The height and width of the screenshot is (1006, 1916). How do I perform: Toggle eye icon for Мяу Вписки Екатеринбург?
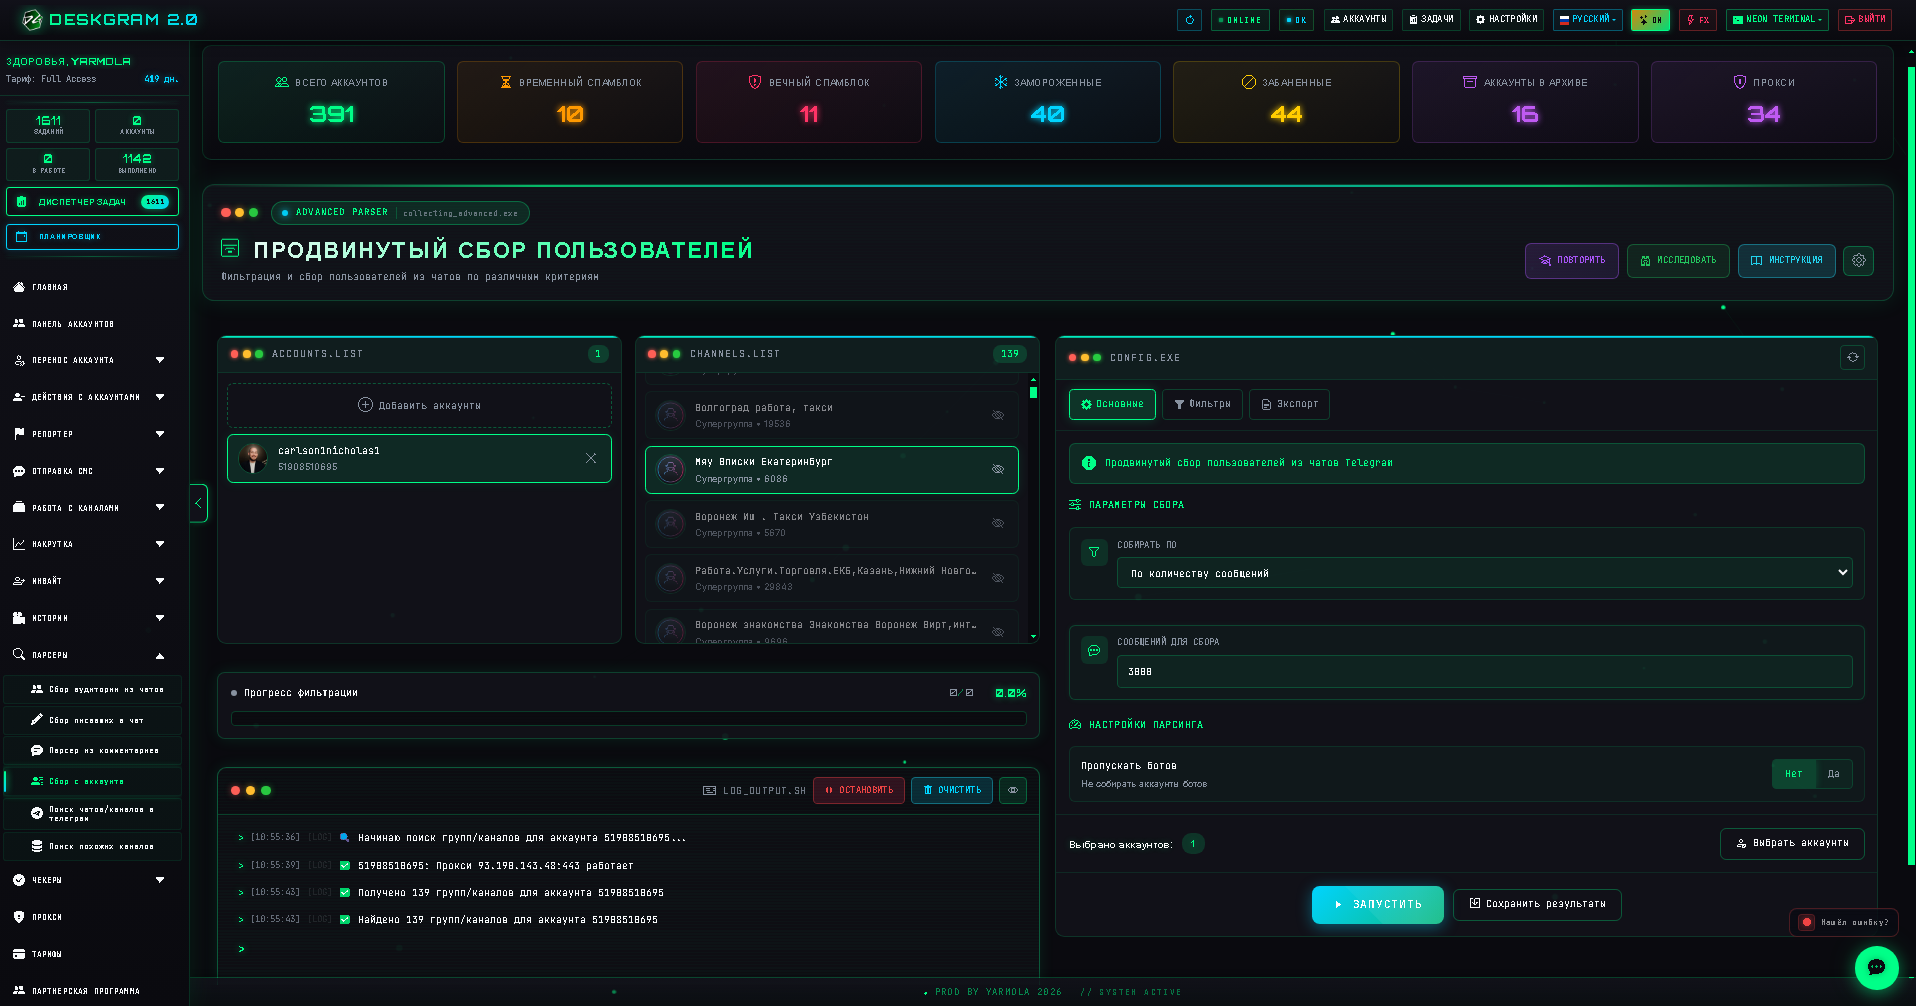[x=998, y=469]
